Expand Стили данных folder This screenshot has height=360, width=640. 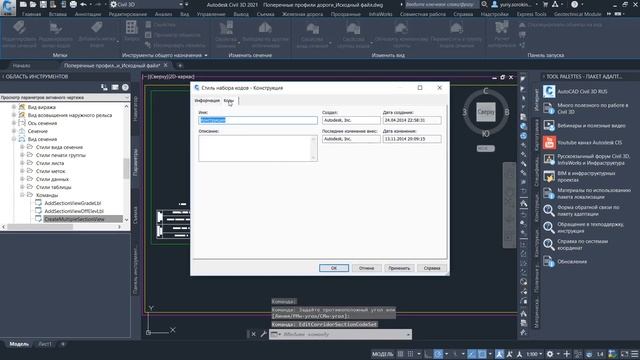click(x=22, y=179)
